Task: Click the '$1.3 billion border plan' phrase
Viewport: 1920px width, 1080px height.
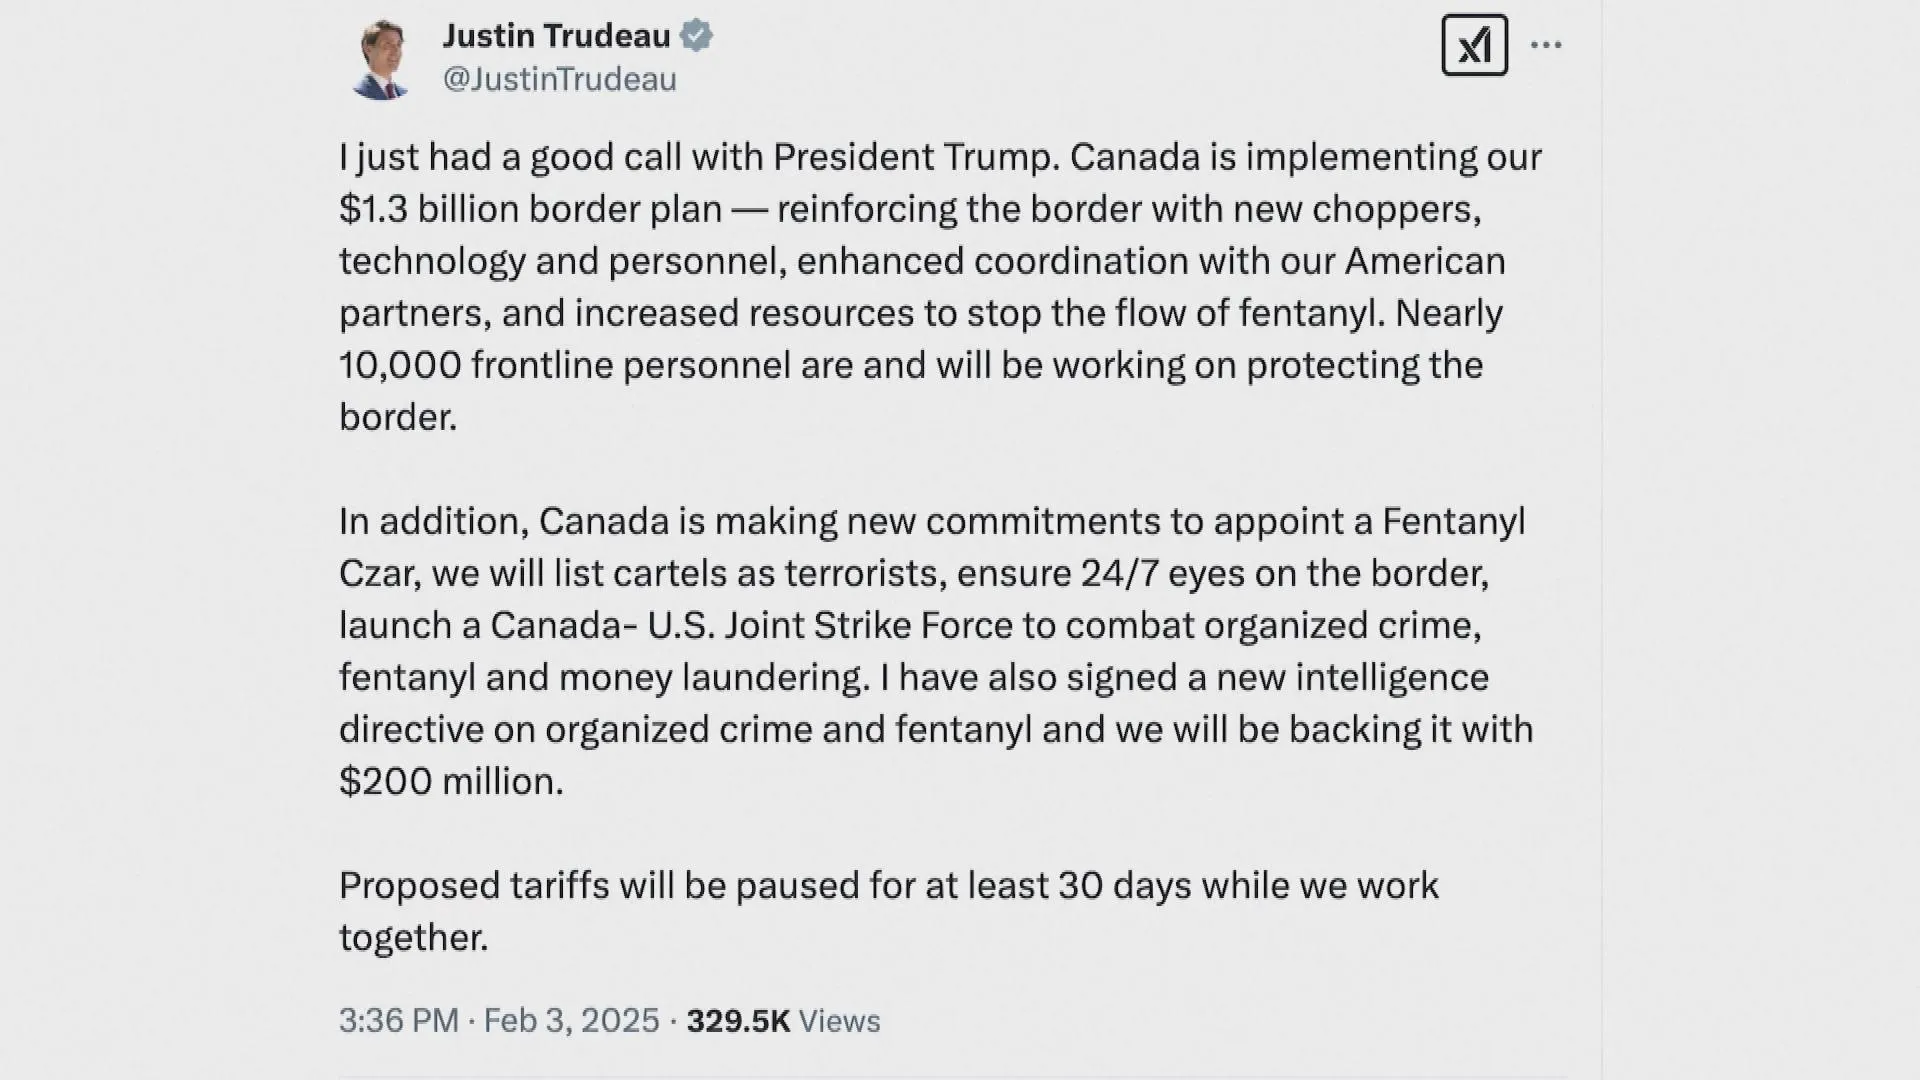Action: pyautogui.click(x=530, y=209)
